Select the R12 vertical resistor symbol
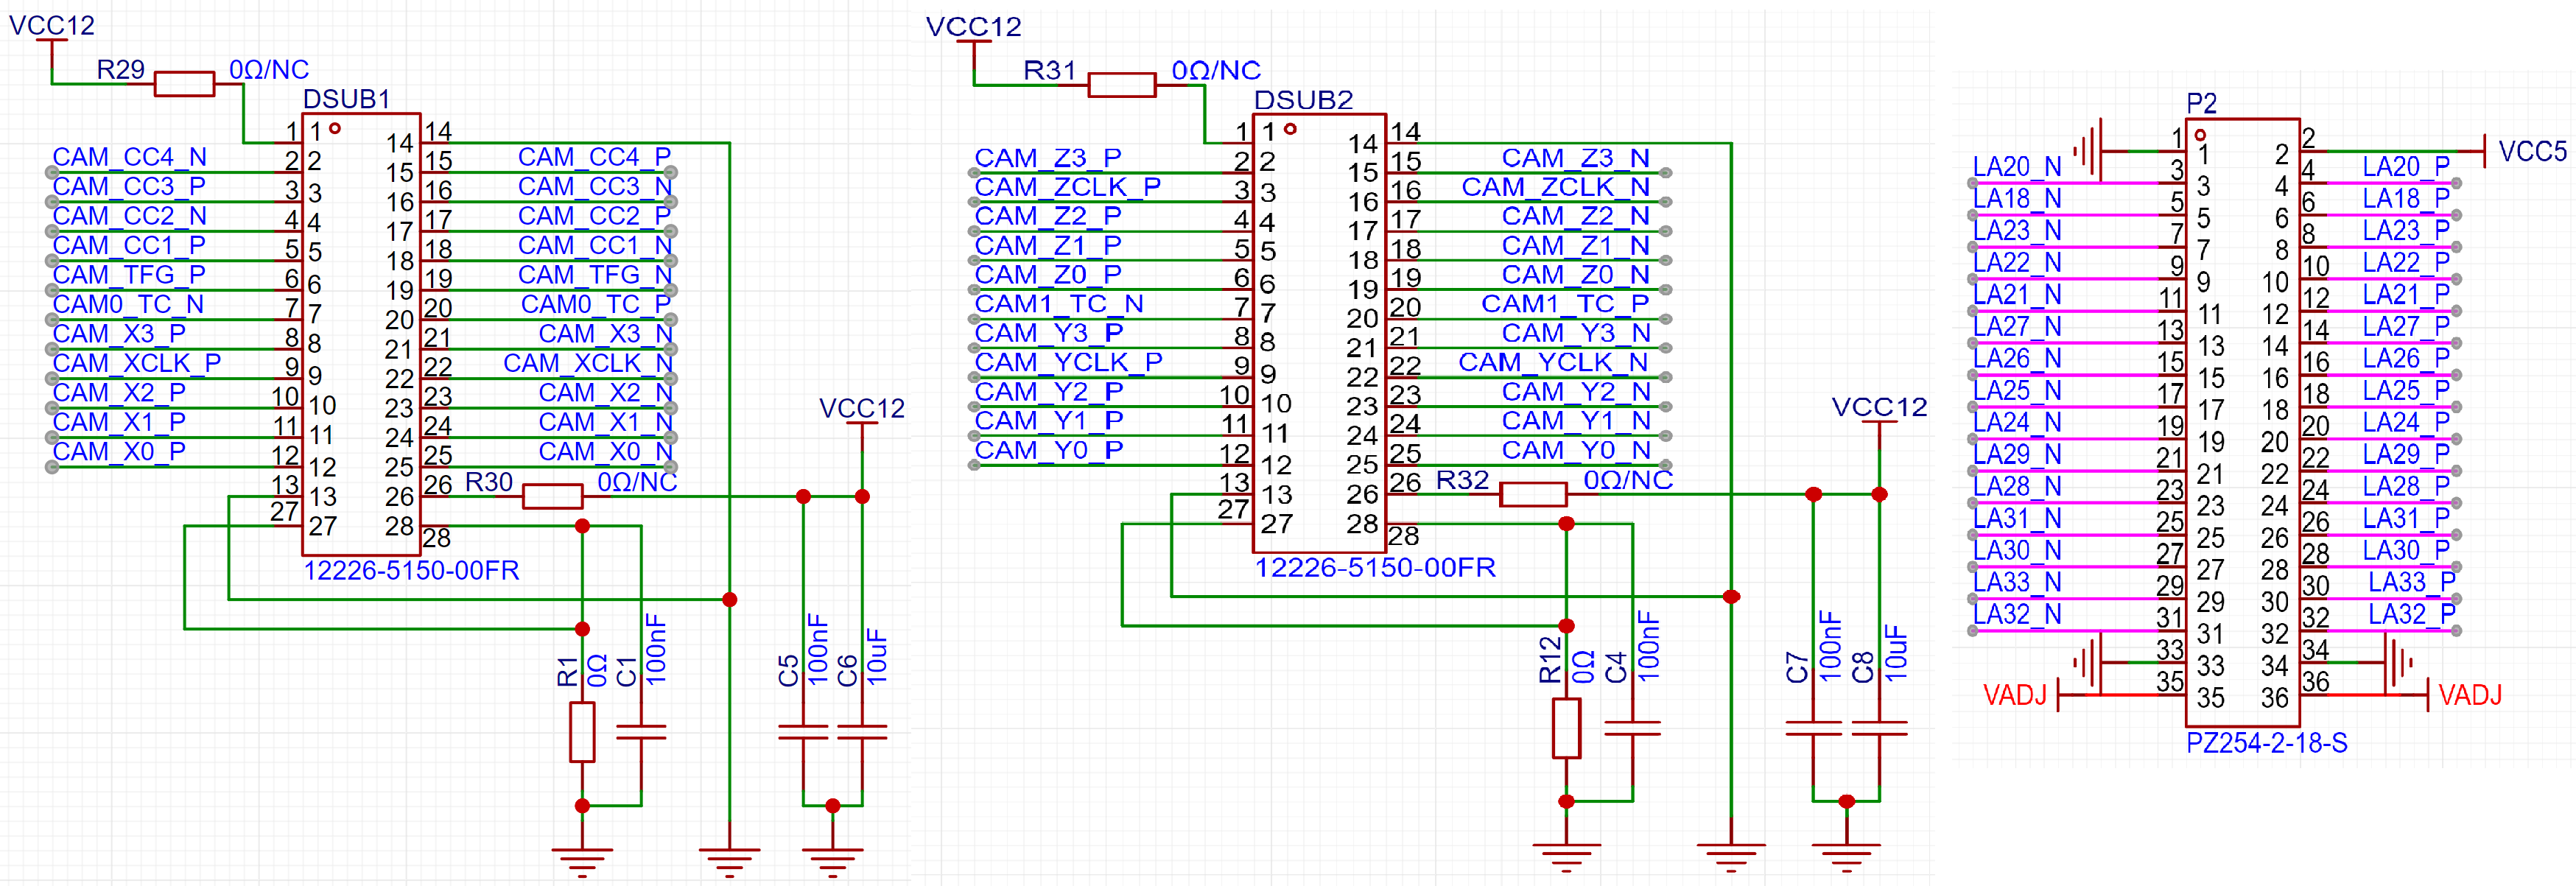The image size is (2576, 886). 1566,729
